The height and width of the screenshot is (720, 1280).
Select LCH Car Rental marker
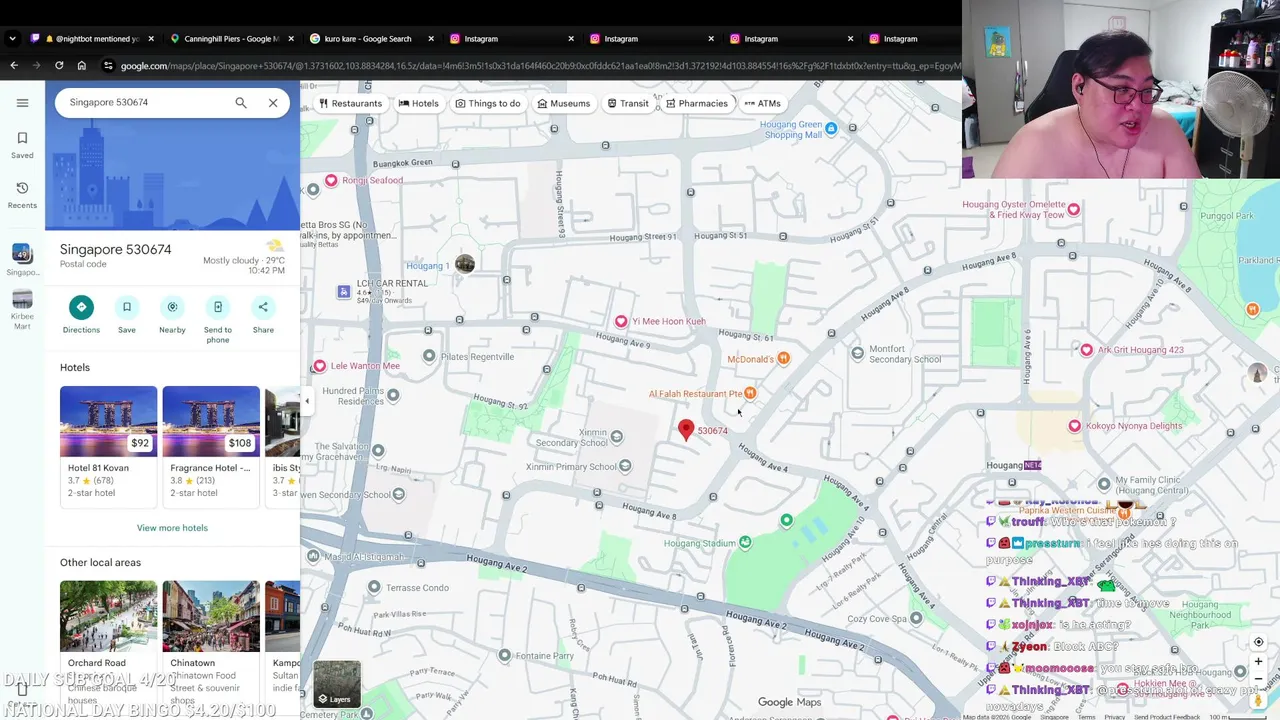click(x=343, y=292)
